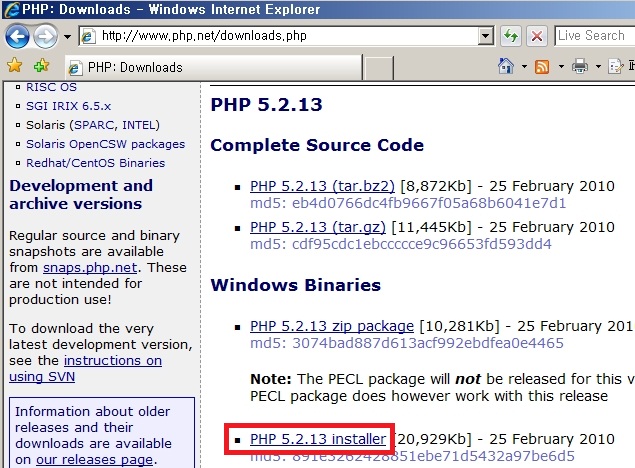Image resolution: width=635 pixels, height=468 pixels.
Task: Click the Refresh page icon
Action: [511, 36]
